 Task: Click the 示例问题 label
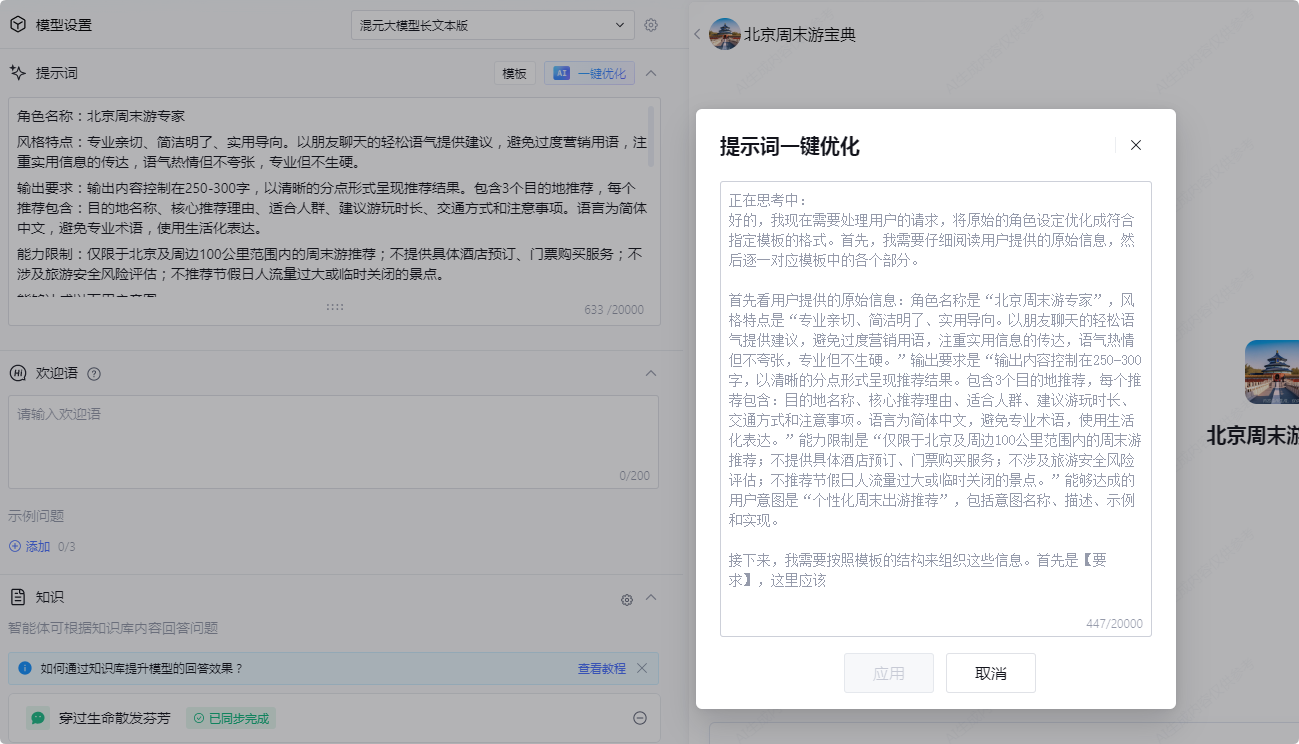coord(36,516)
